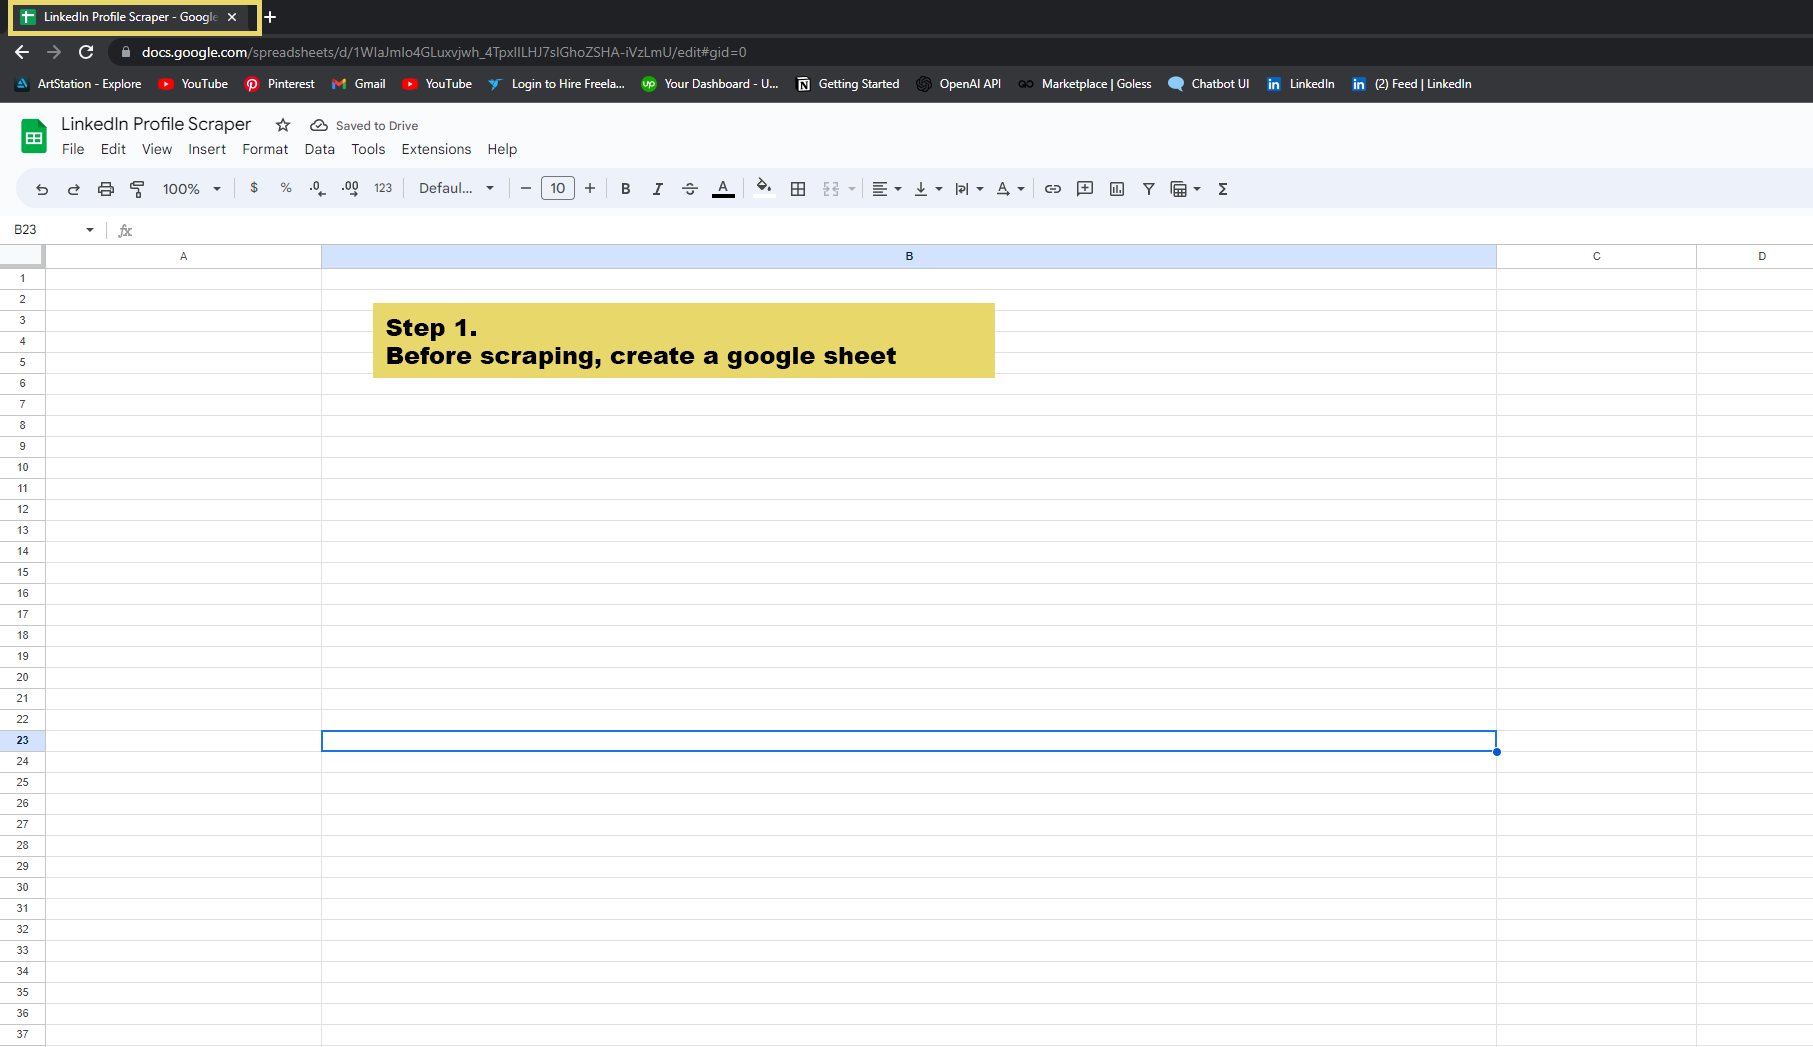Screen dimensions: 1813x1047
Task: Select column C header
Action: pyautogui.click(x=1596, y=256)
